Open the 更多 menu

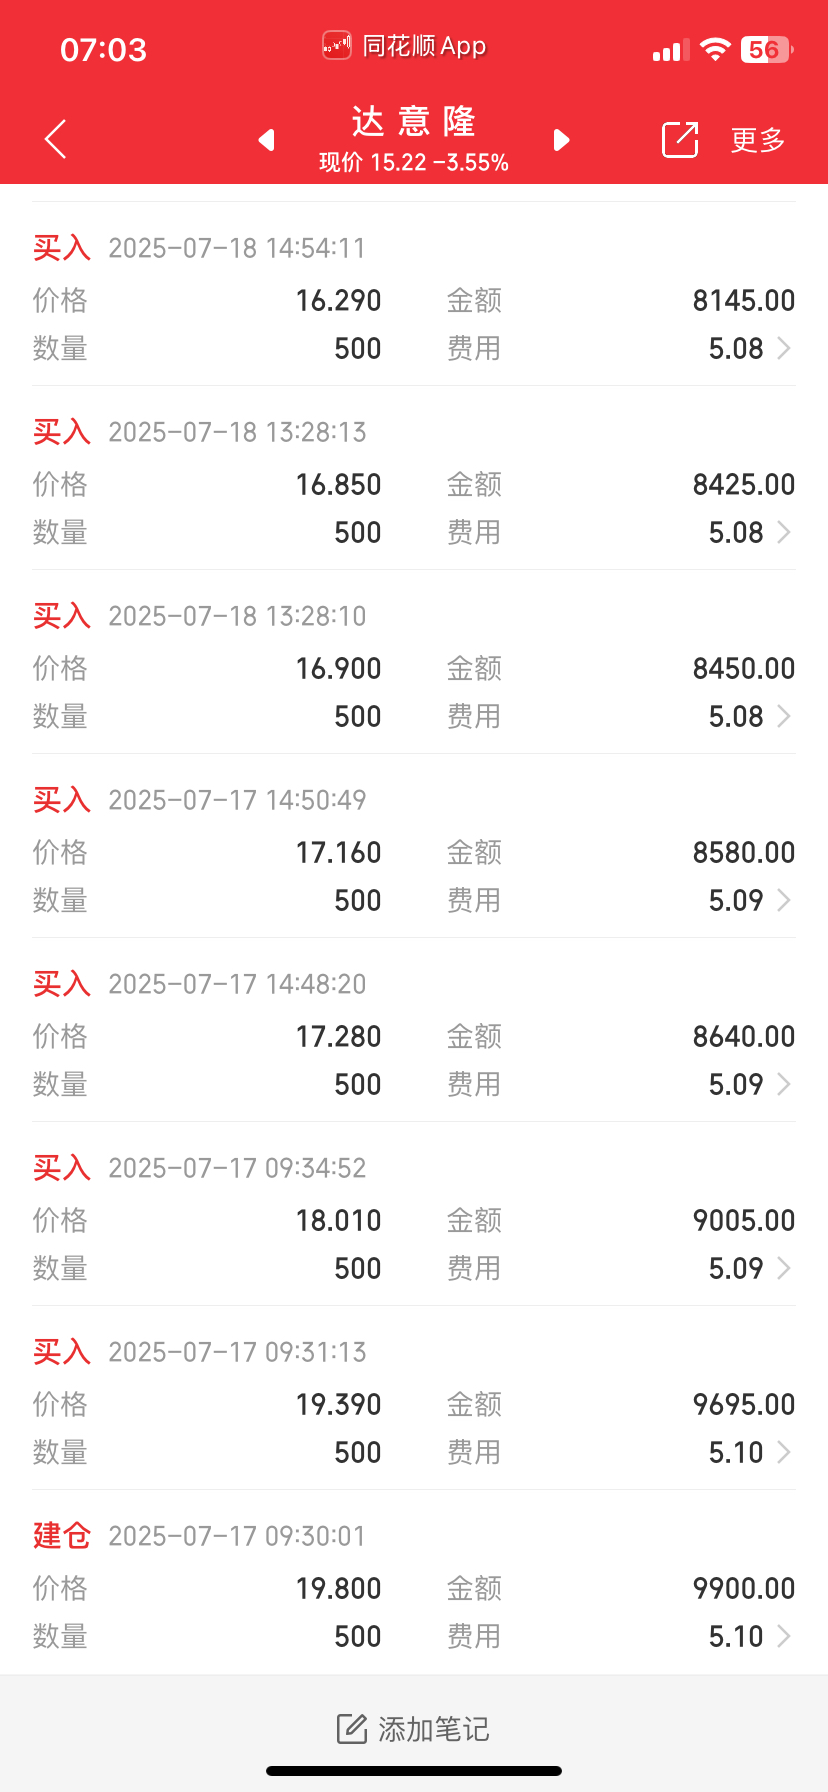click(758, 140)
